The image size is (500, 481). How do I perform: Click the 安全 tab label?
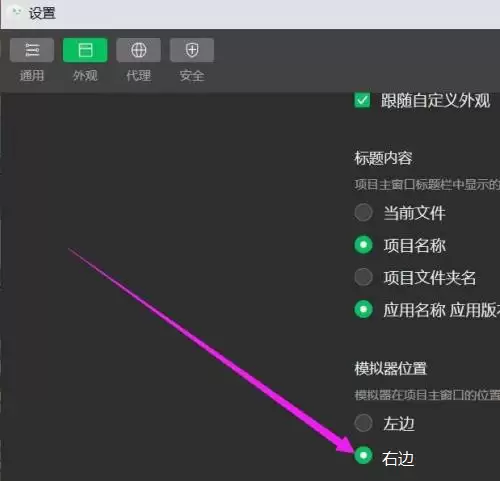pos(192,76)
